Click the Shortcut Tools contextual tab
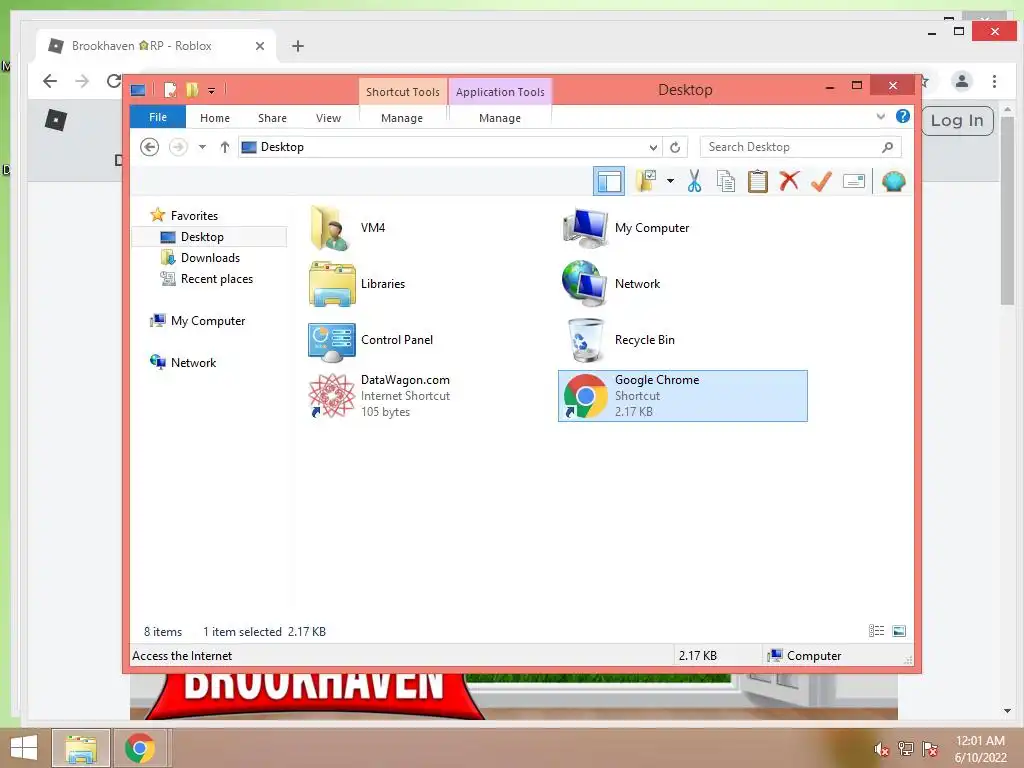1024x768 pixels. (x=402, y=92)
